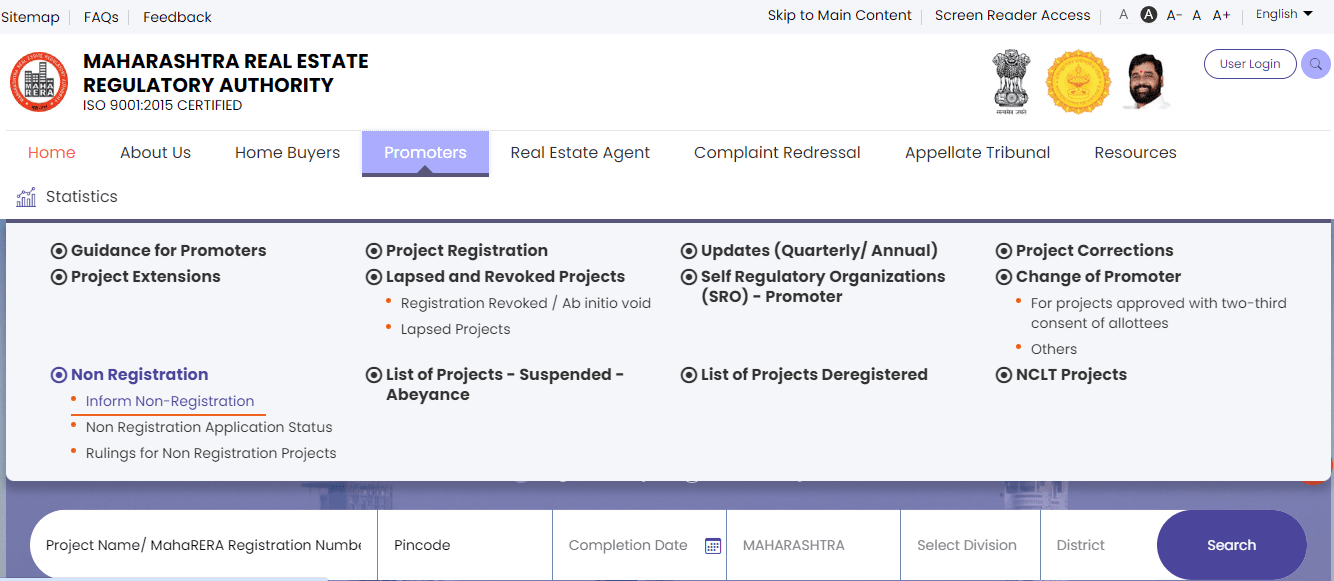Open the English language dropdown

1283,13
